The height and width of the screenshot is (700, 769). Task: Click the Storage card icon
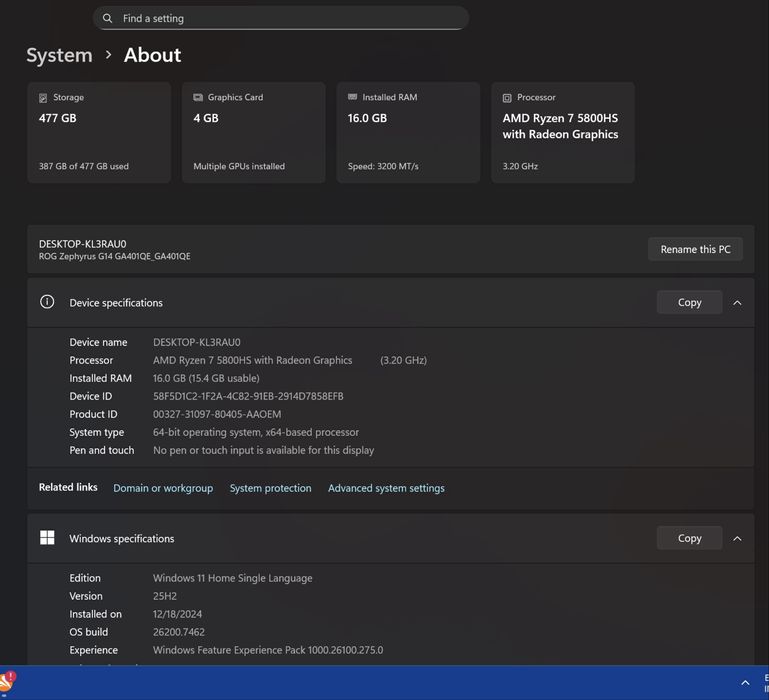pos(43,98)
